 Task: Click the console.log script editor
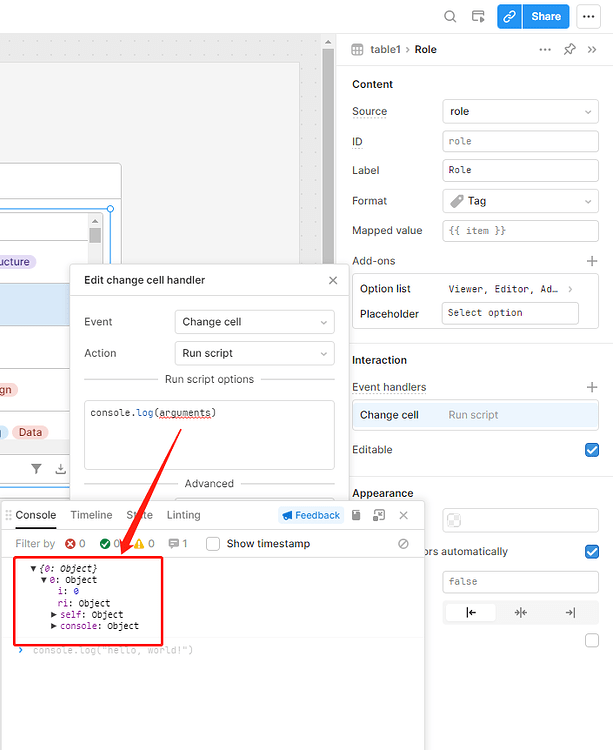(209, 435)
